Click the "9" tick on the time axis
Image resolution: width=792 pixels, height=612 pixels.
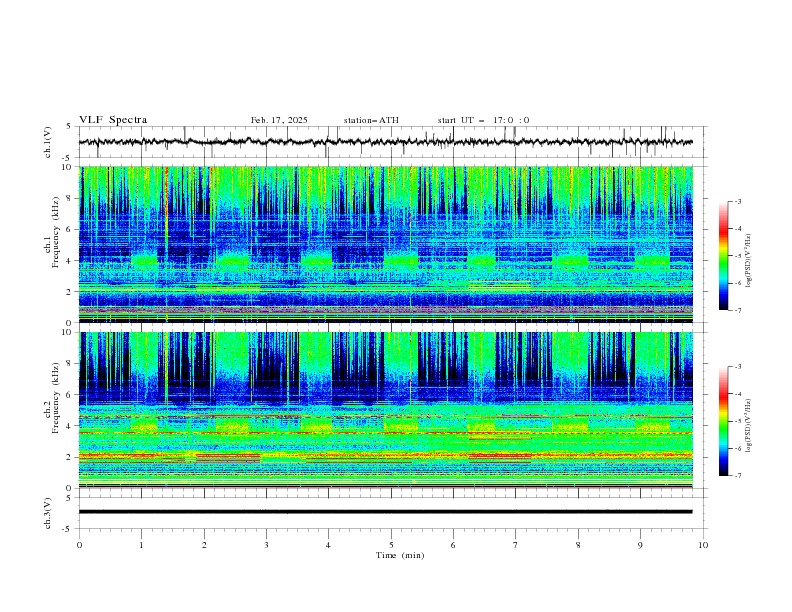640,545
